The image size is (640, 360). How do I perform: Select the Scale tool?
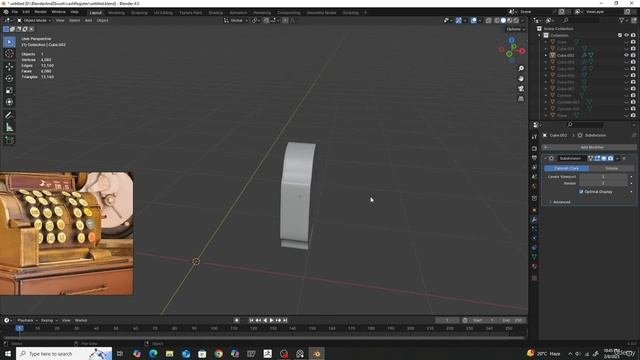[9, 91]
